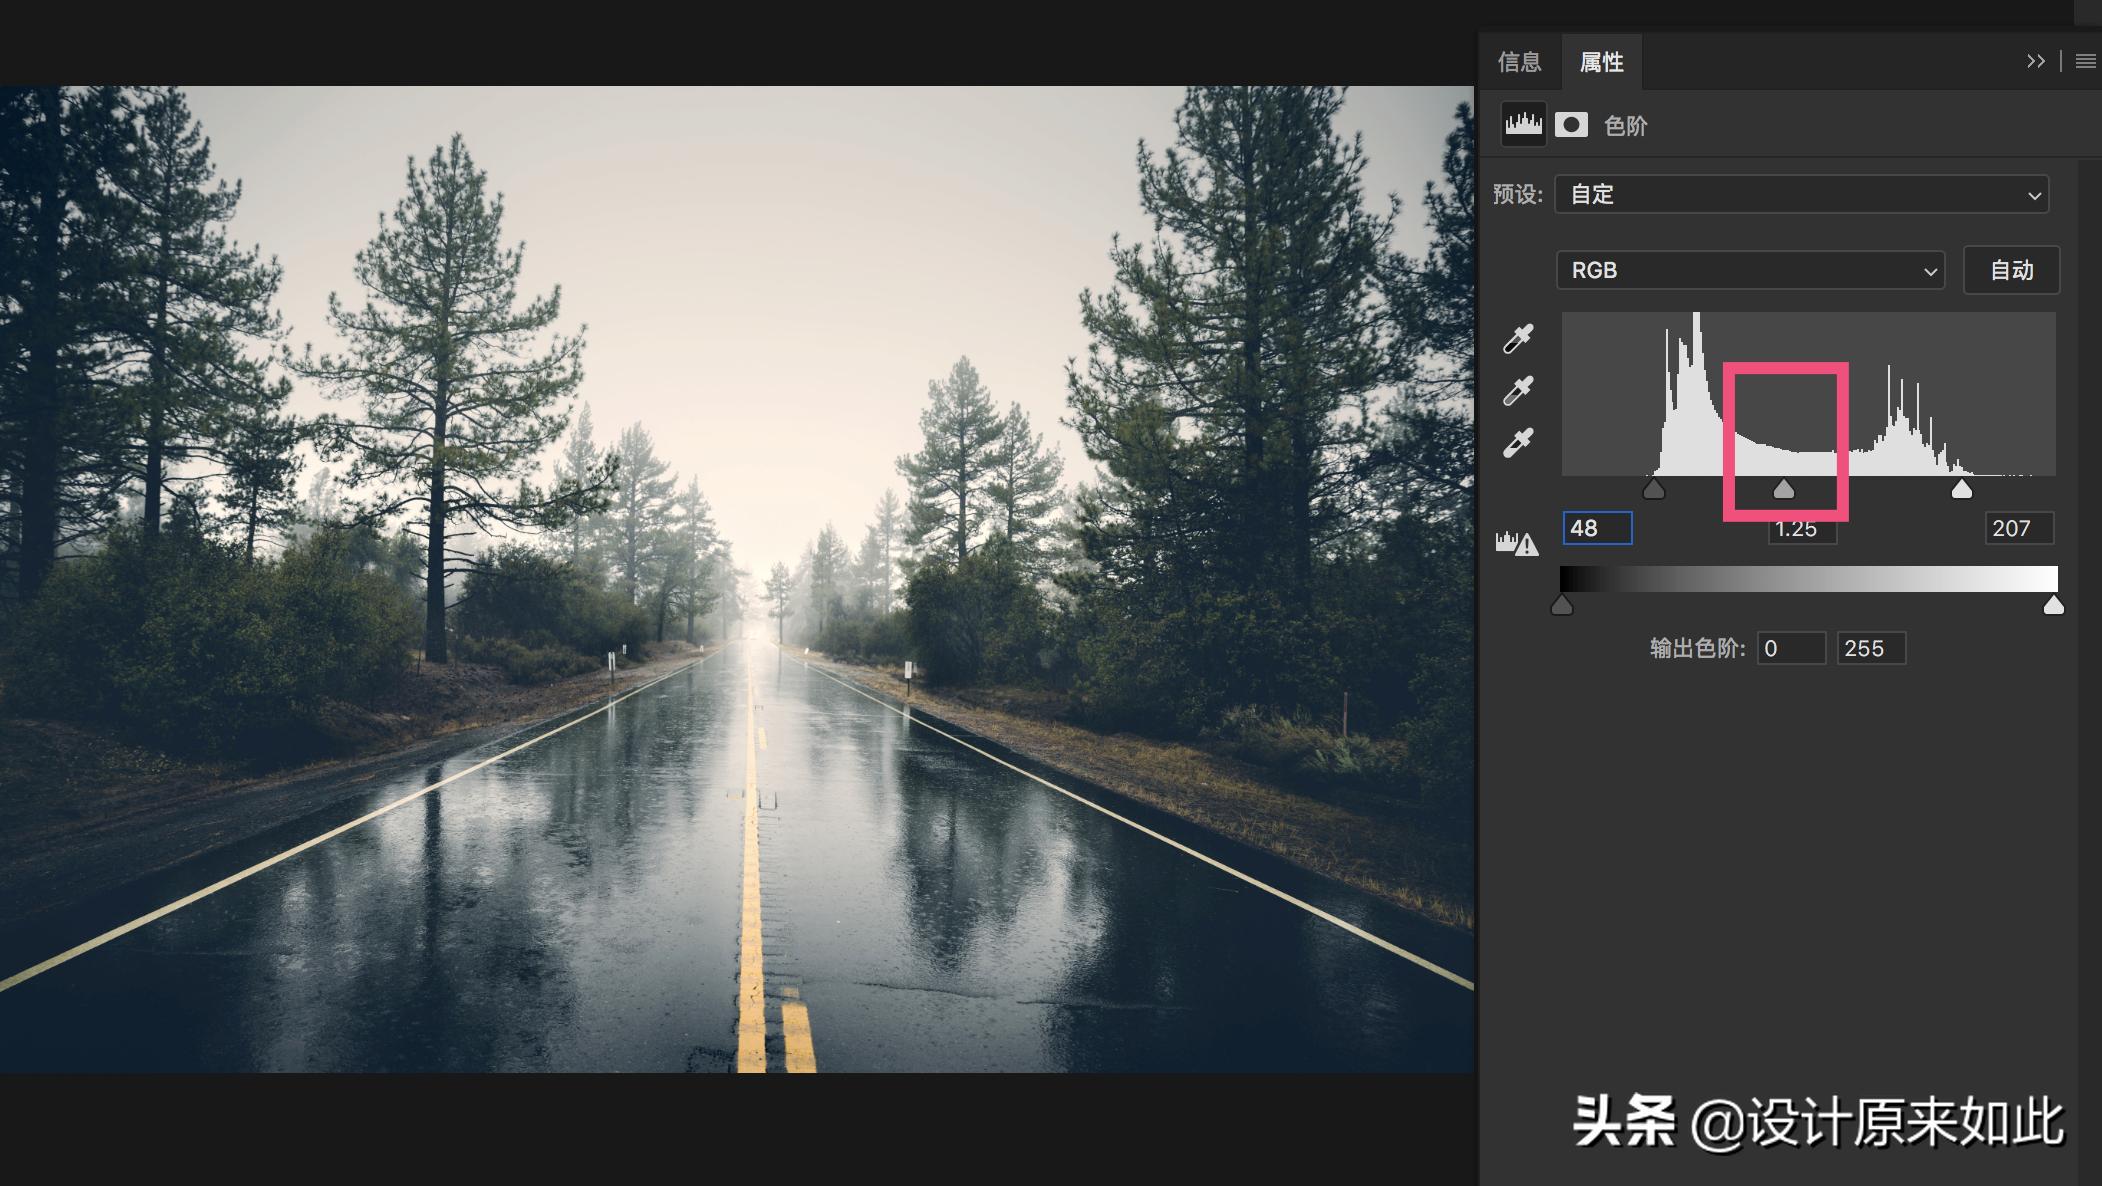Open the panel options menu icon

2085,62
